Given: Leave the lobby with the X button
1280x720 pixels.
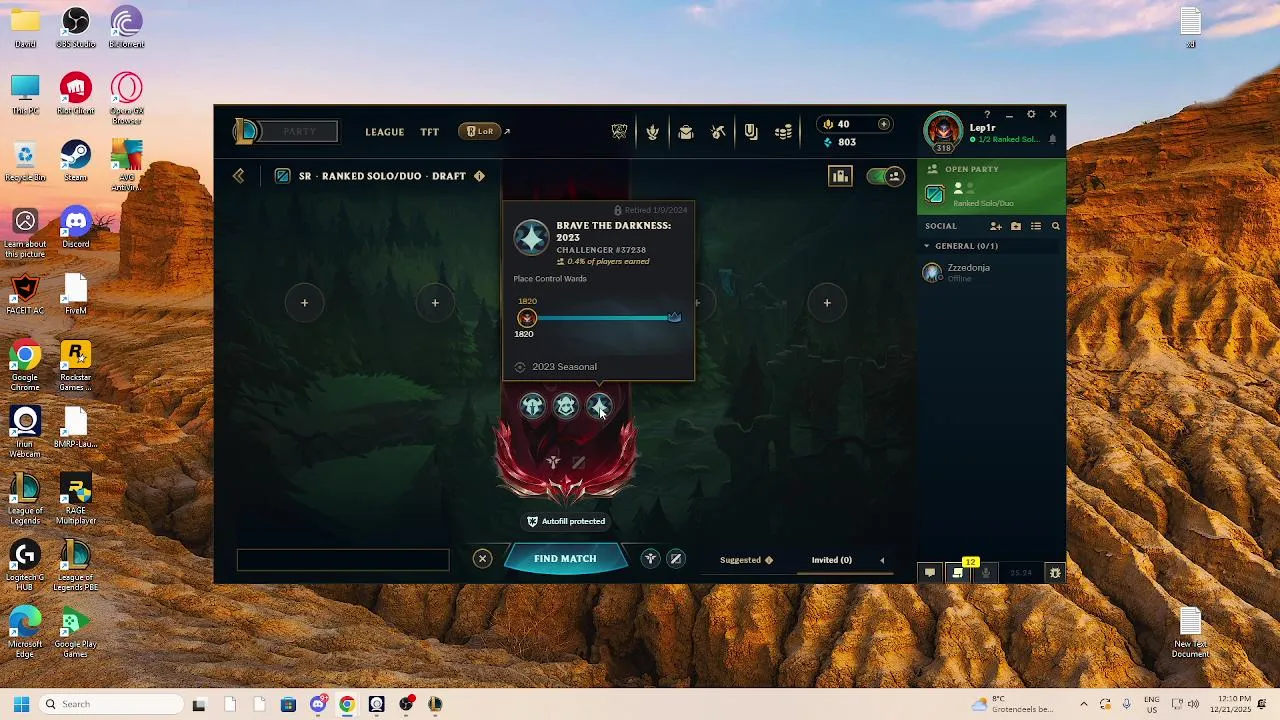Looking at the screenshot, I should click(482, 559).
